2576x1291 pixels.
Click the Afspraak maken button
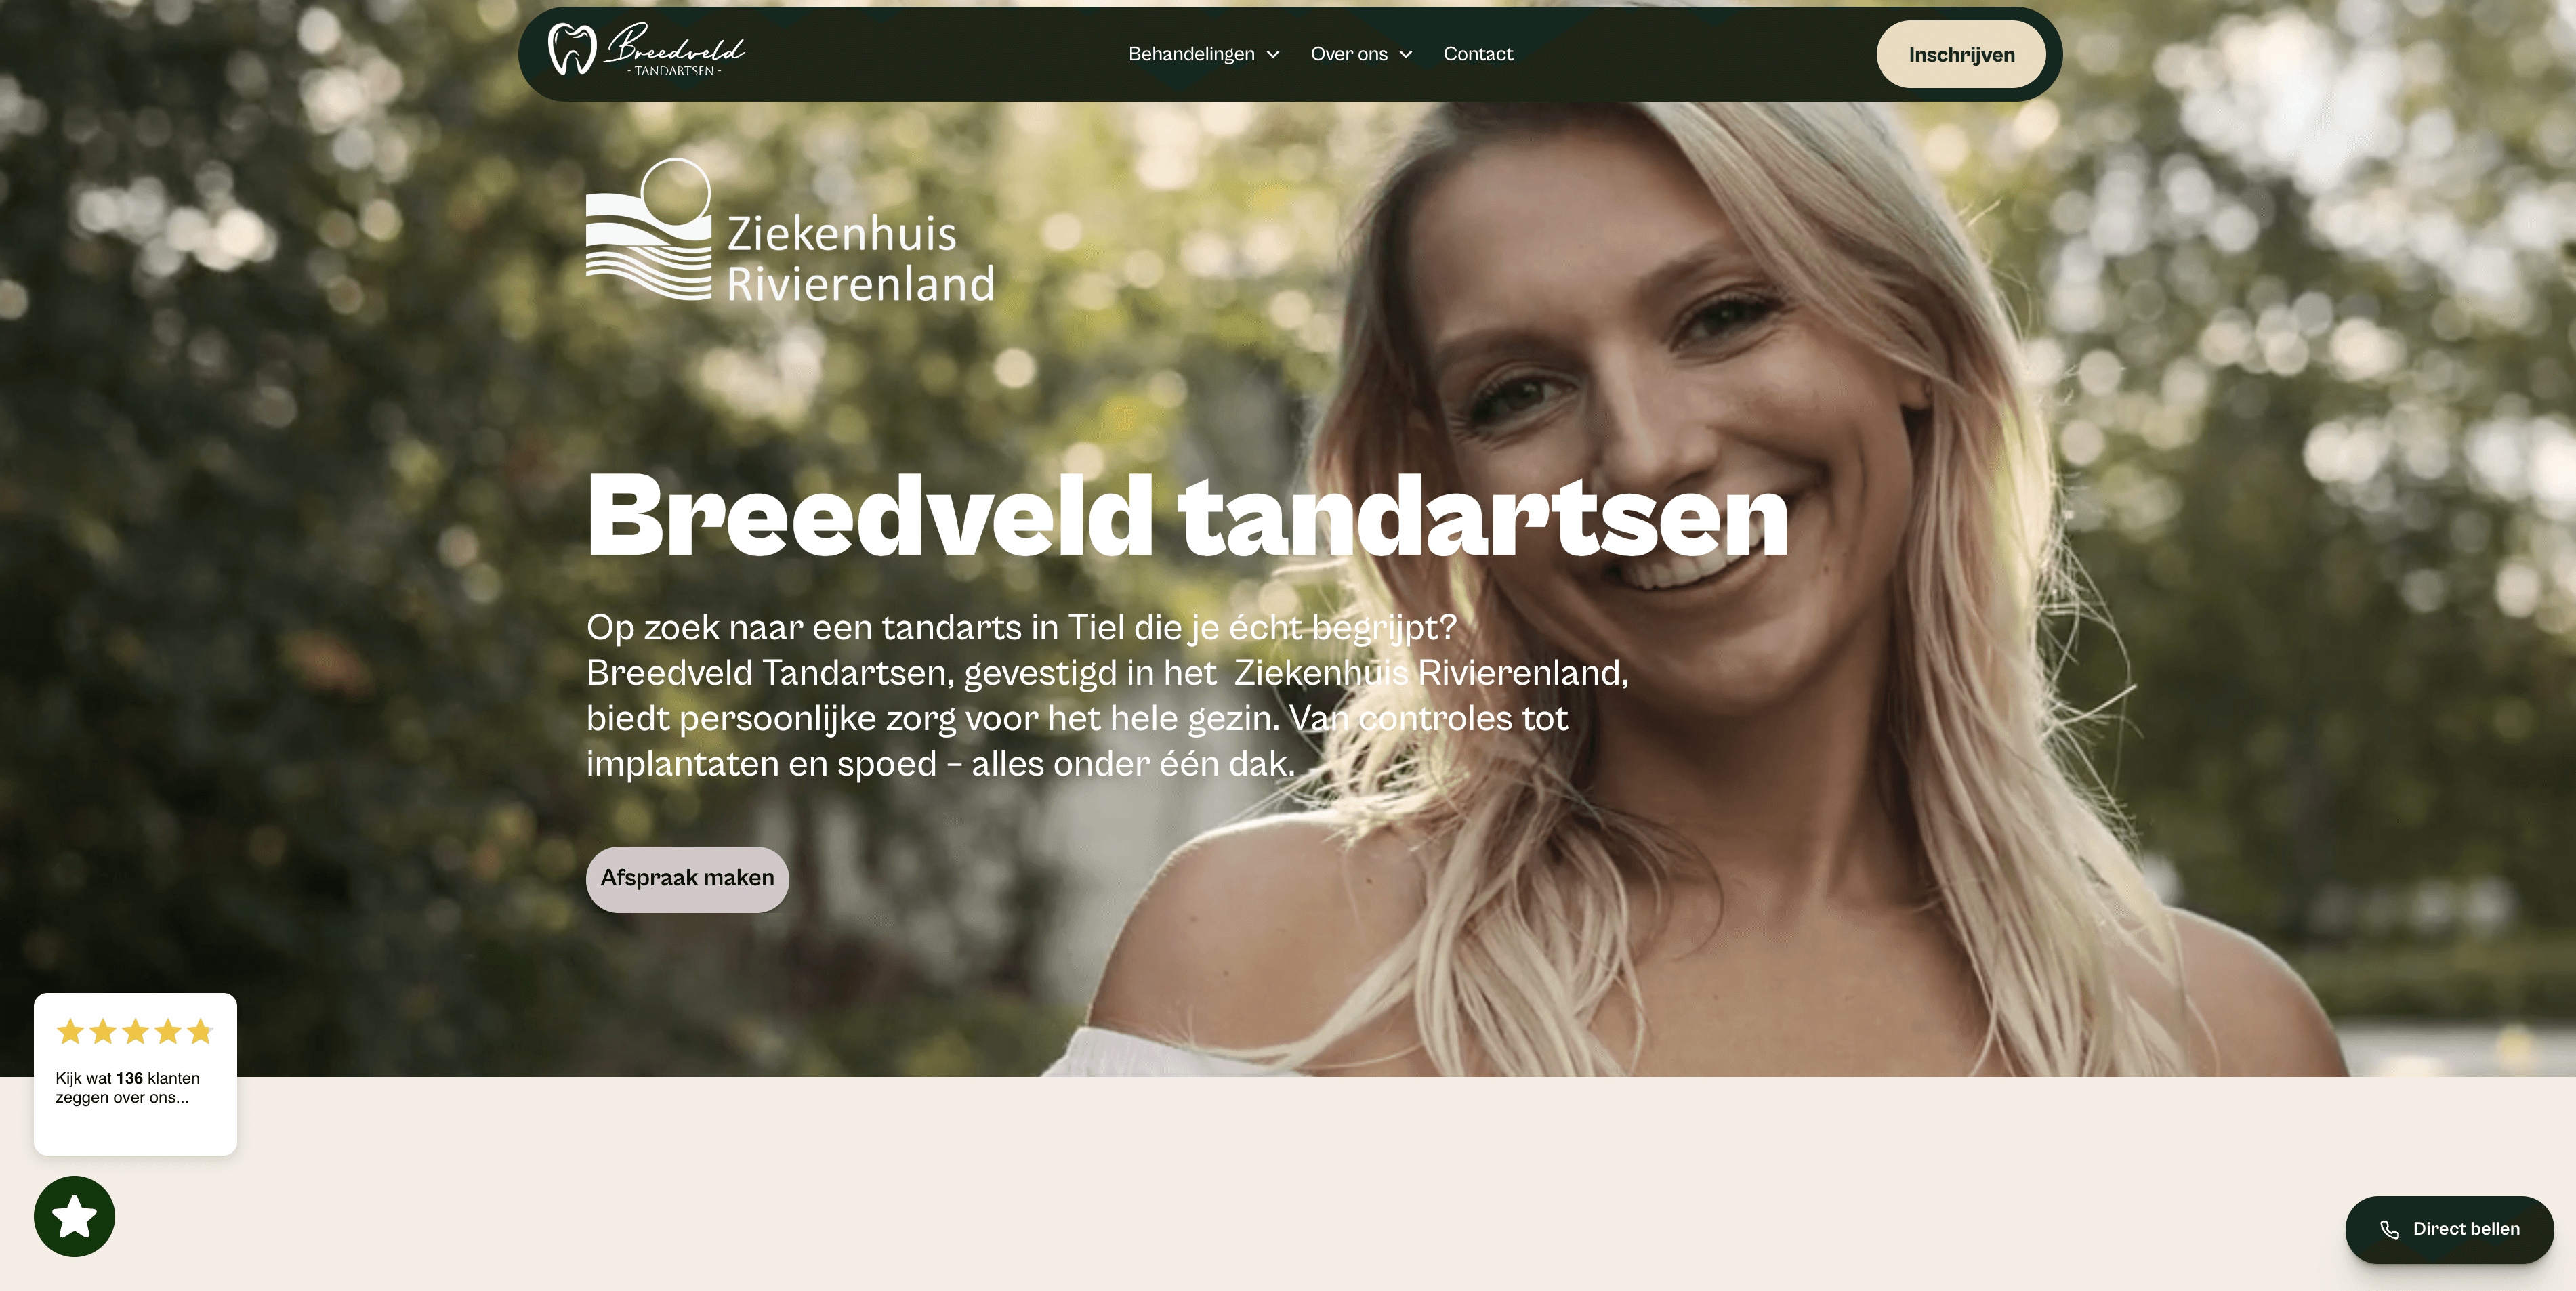[x=687, y=879]
